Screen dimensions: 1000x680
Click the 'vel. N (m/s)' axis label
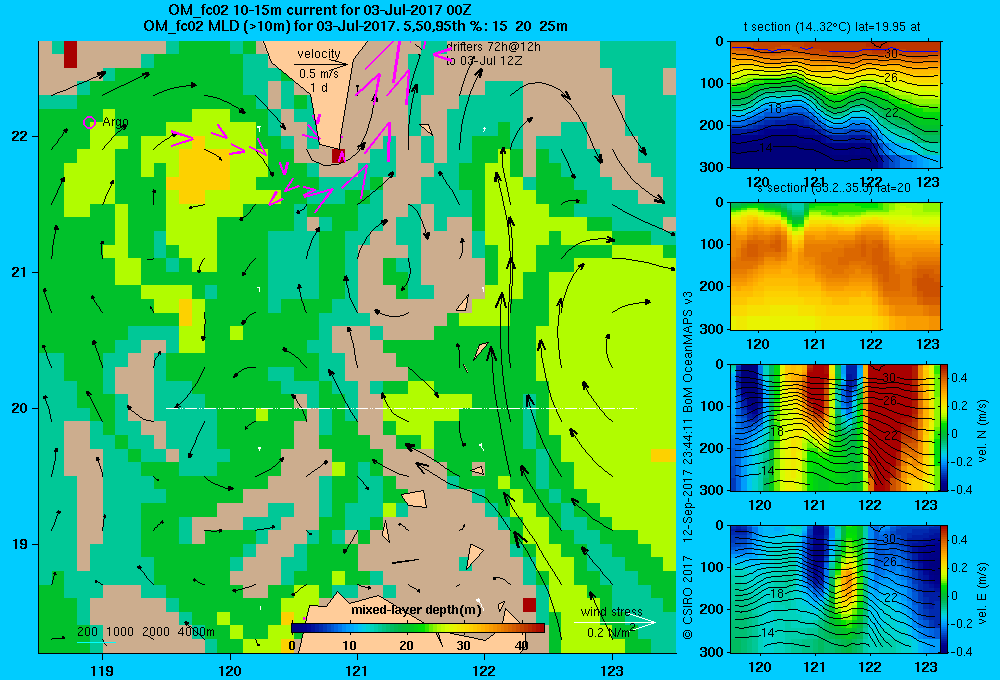point(982,431)
